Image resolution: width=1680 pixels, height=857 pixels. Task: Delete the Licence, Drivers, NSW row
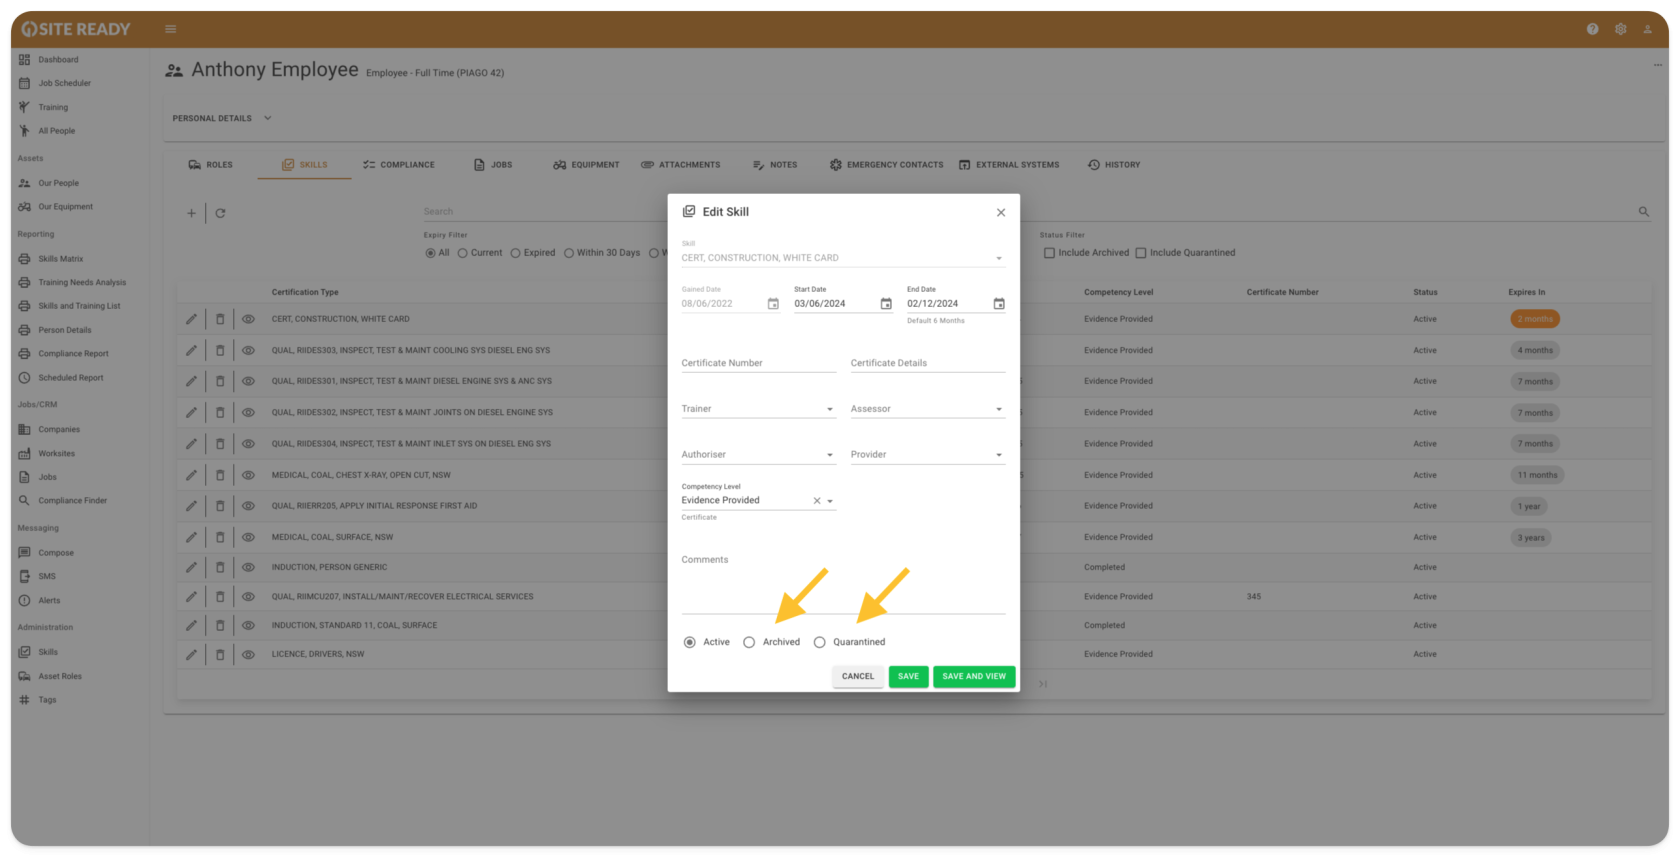220,655
